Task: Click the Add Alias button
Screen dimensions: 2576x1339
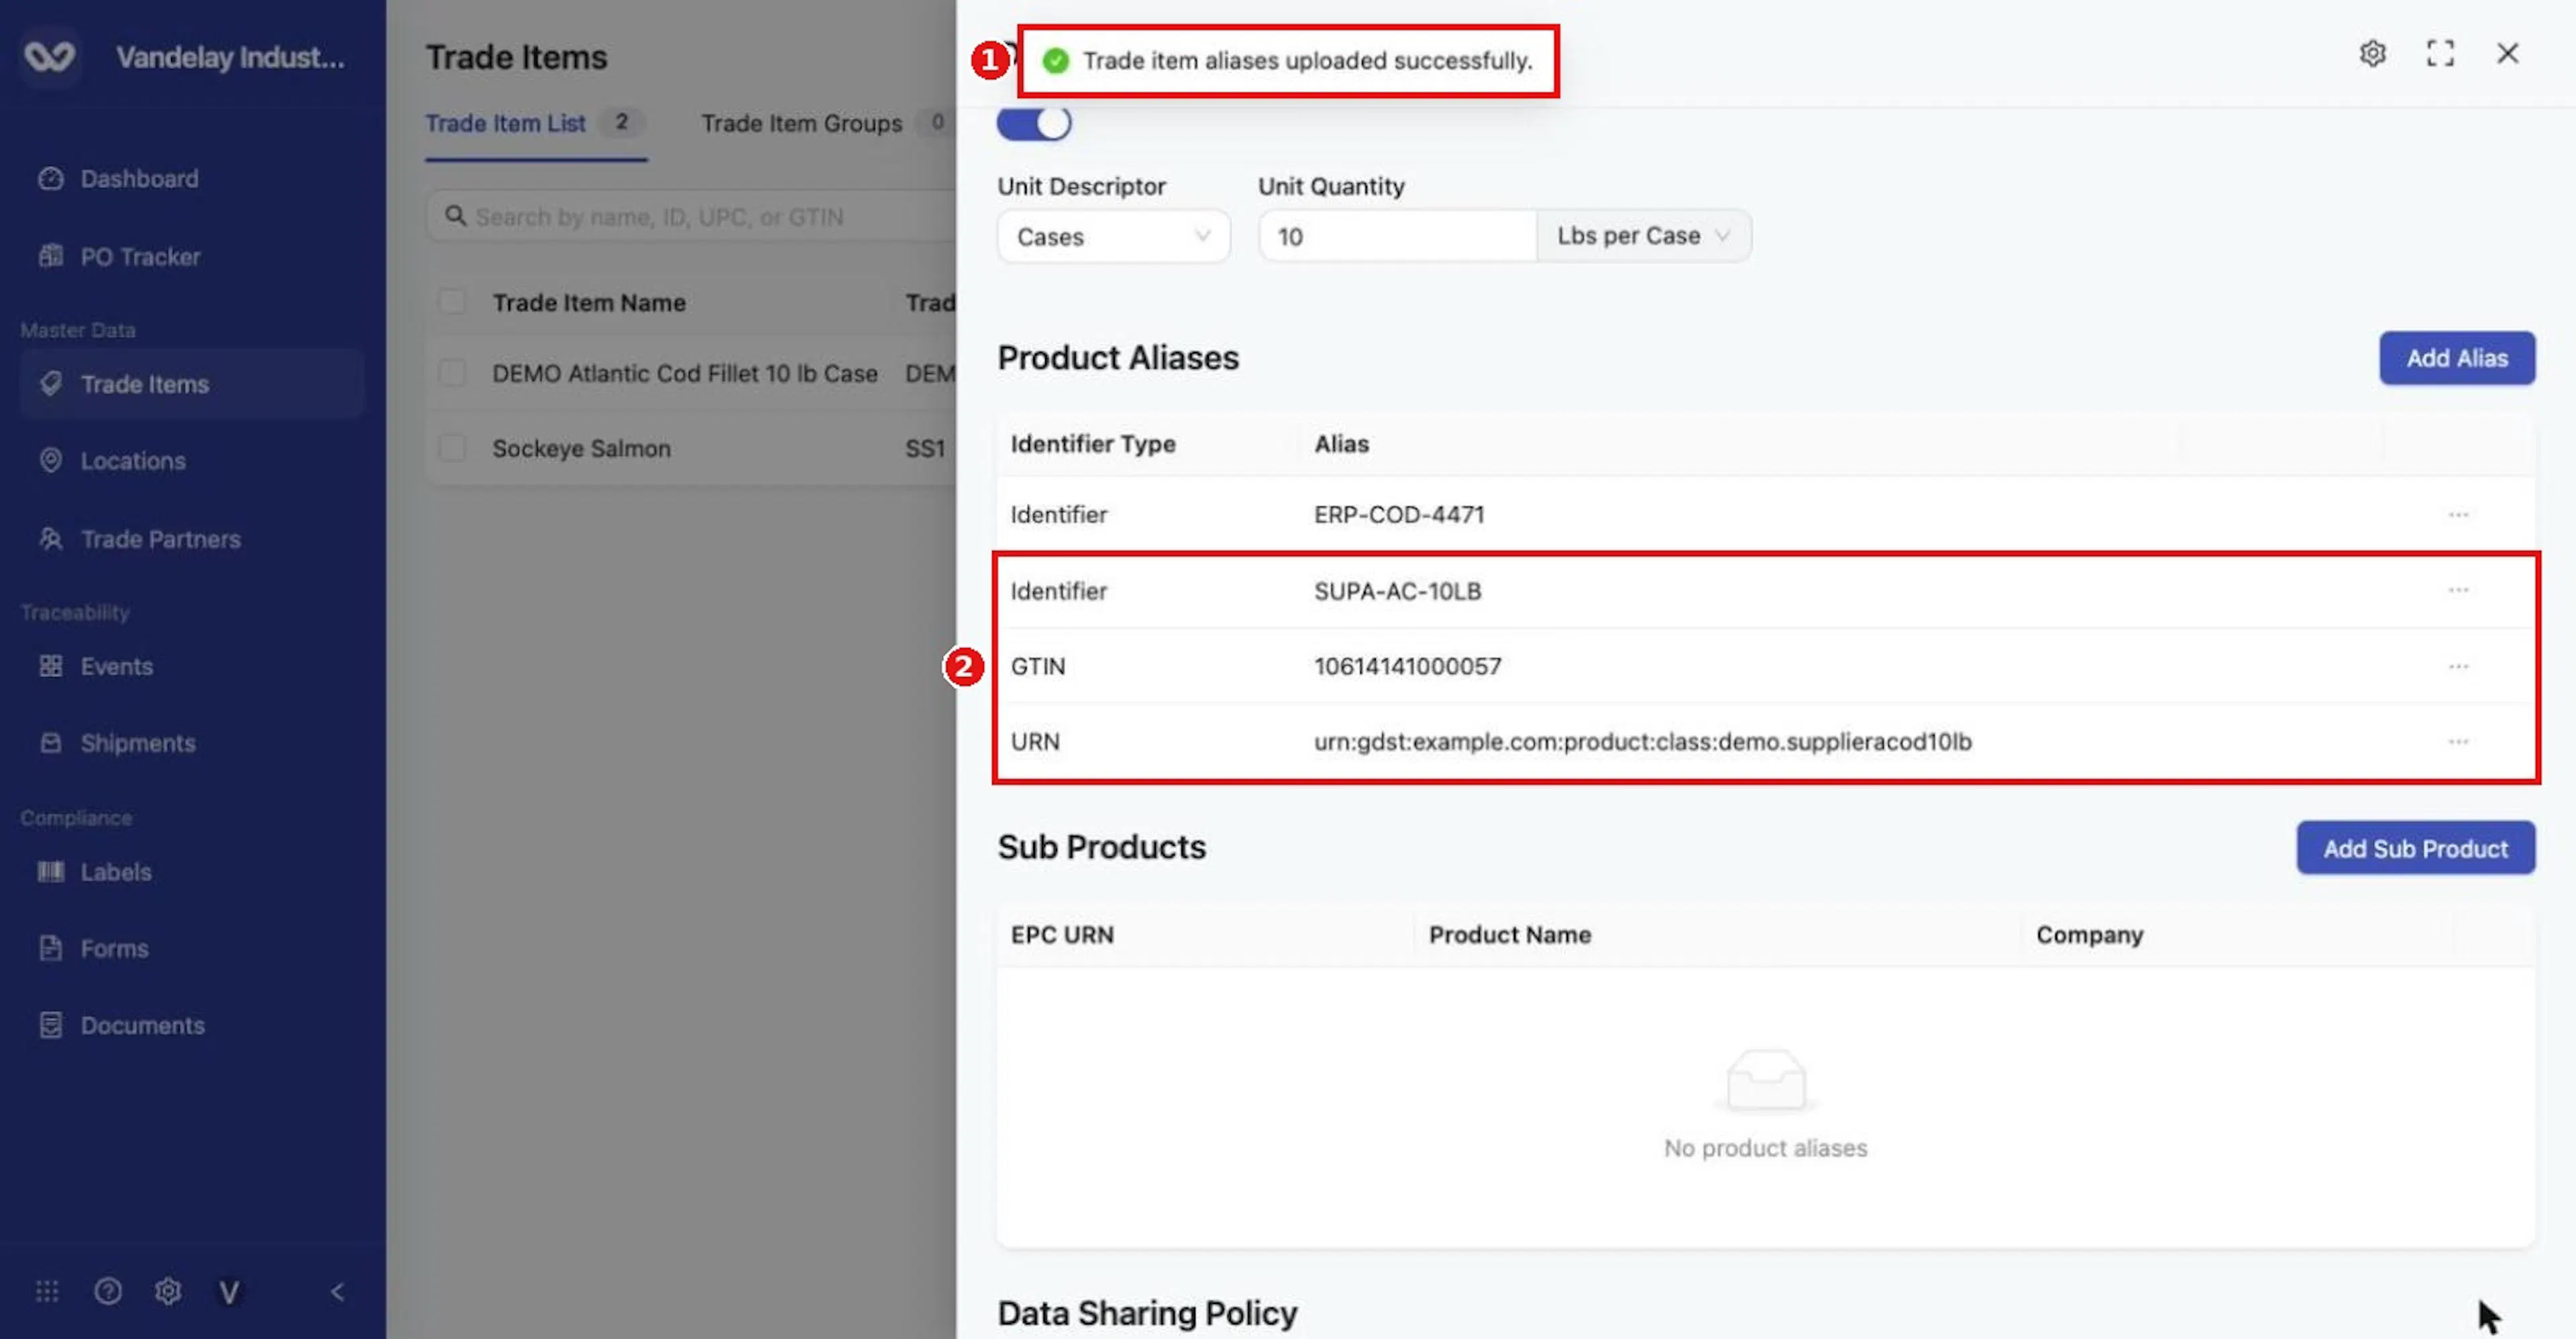Action: click(x=2456, y=358)
